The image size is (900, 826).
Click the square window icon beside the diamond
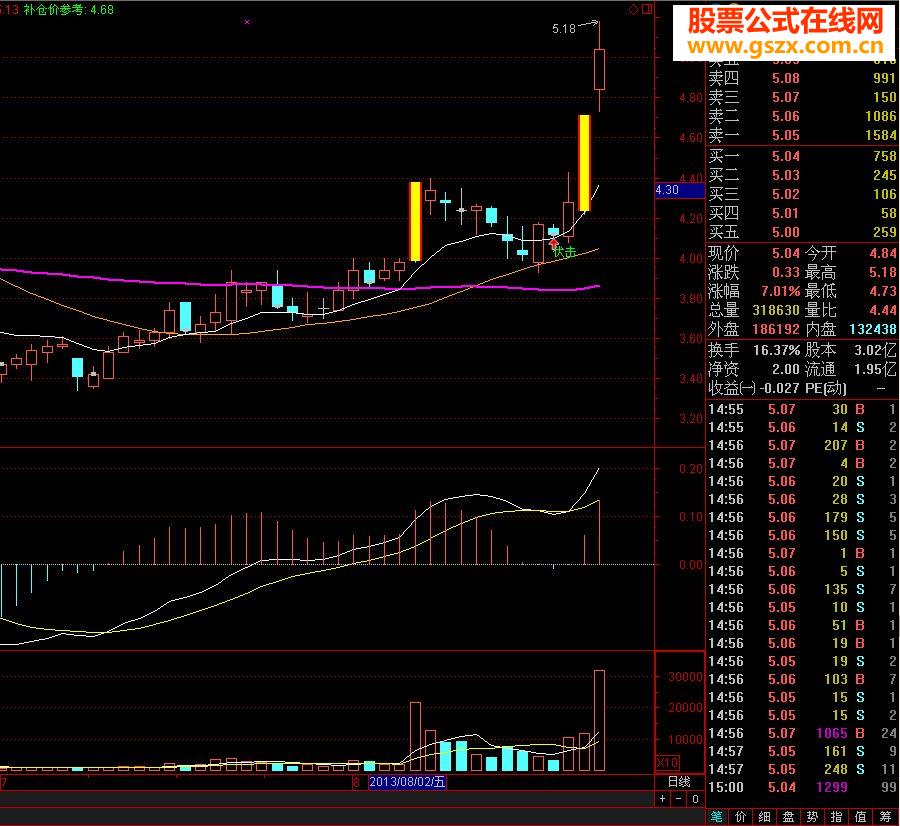(x=647, y=9)
